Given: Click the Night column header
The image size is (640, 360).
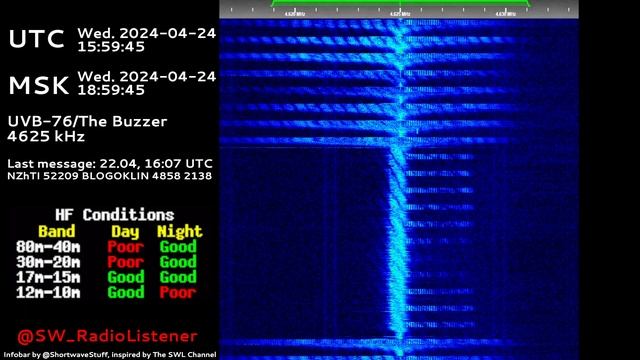Looking at the screenshot, I should point(180,231).
